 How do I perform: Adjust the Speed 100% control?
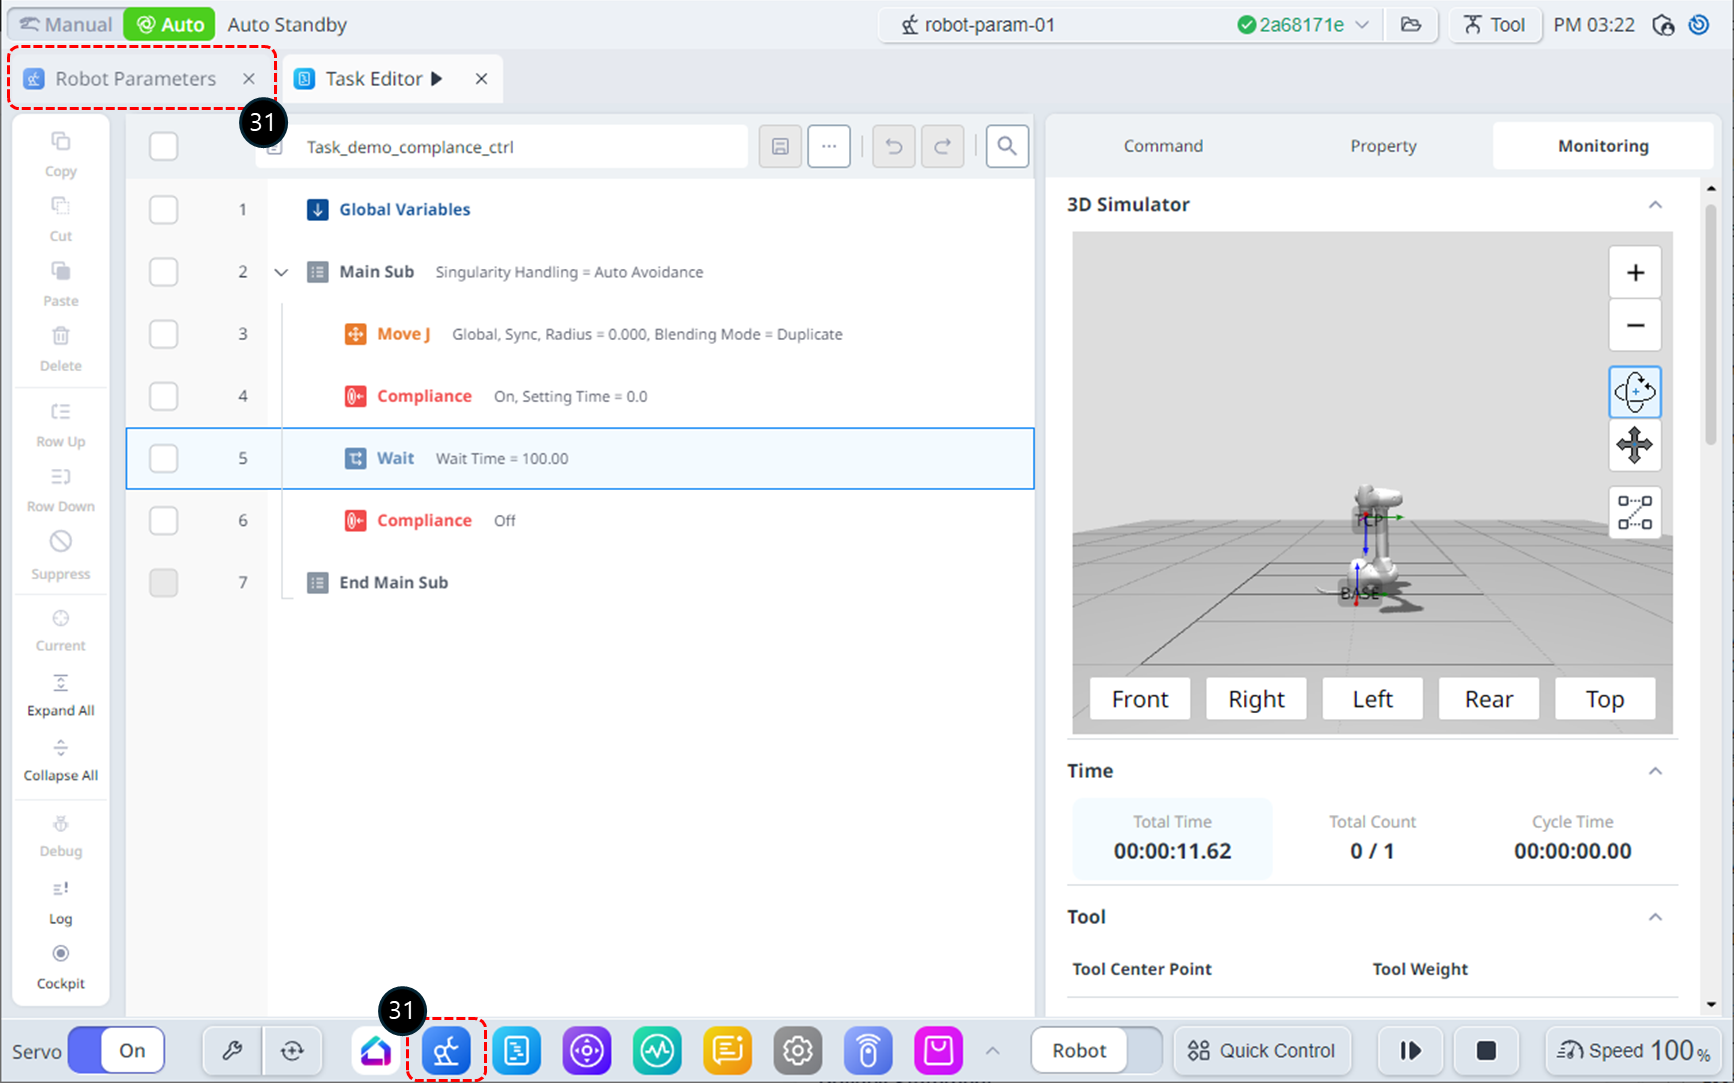[x=1633, y=1050]
